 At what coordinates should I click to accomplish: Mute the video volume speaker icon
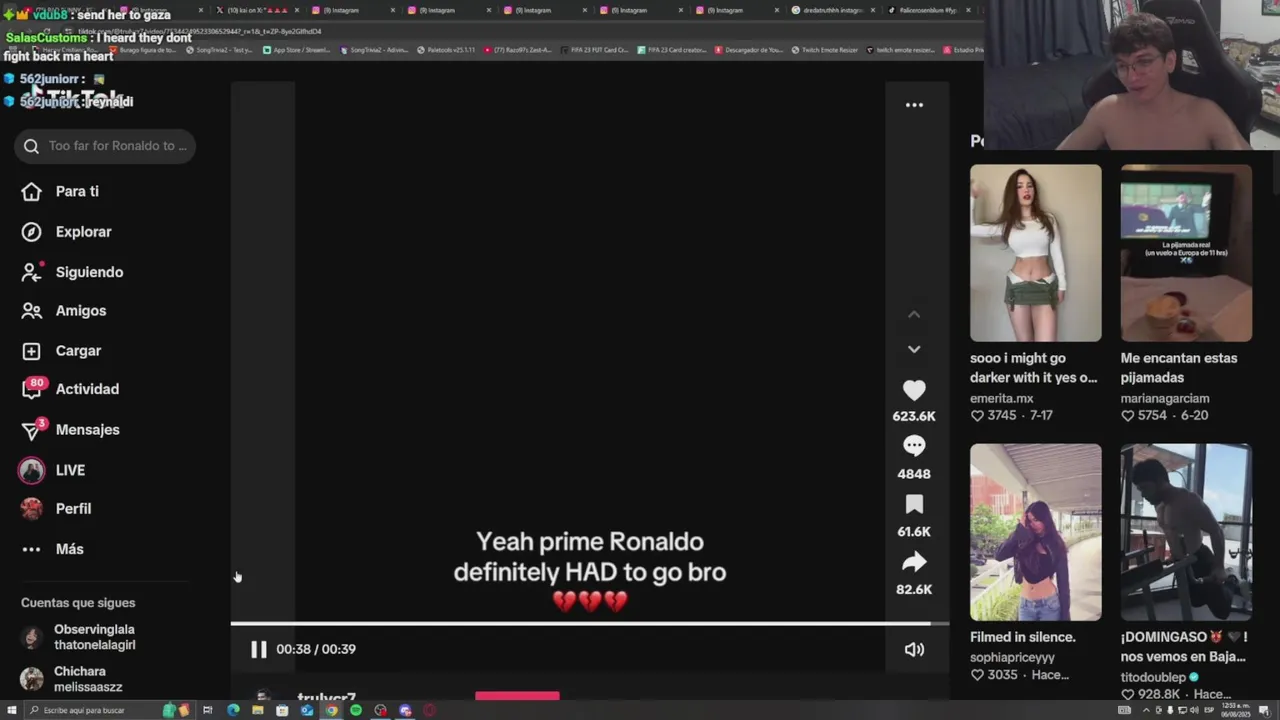coord(914,650)
